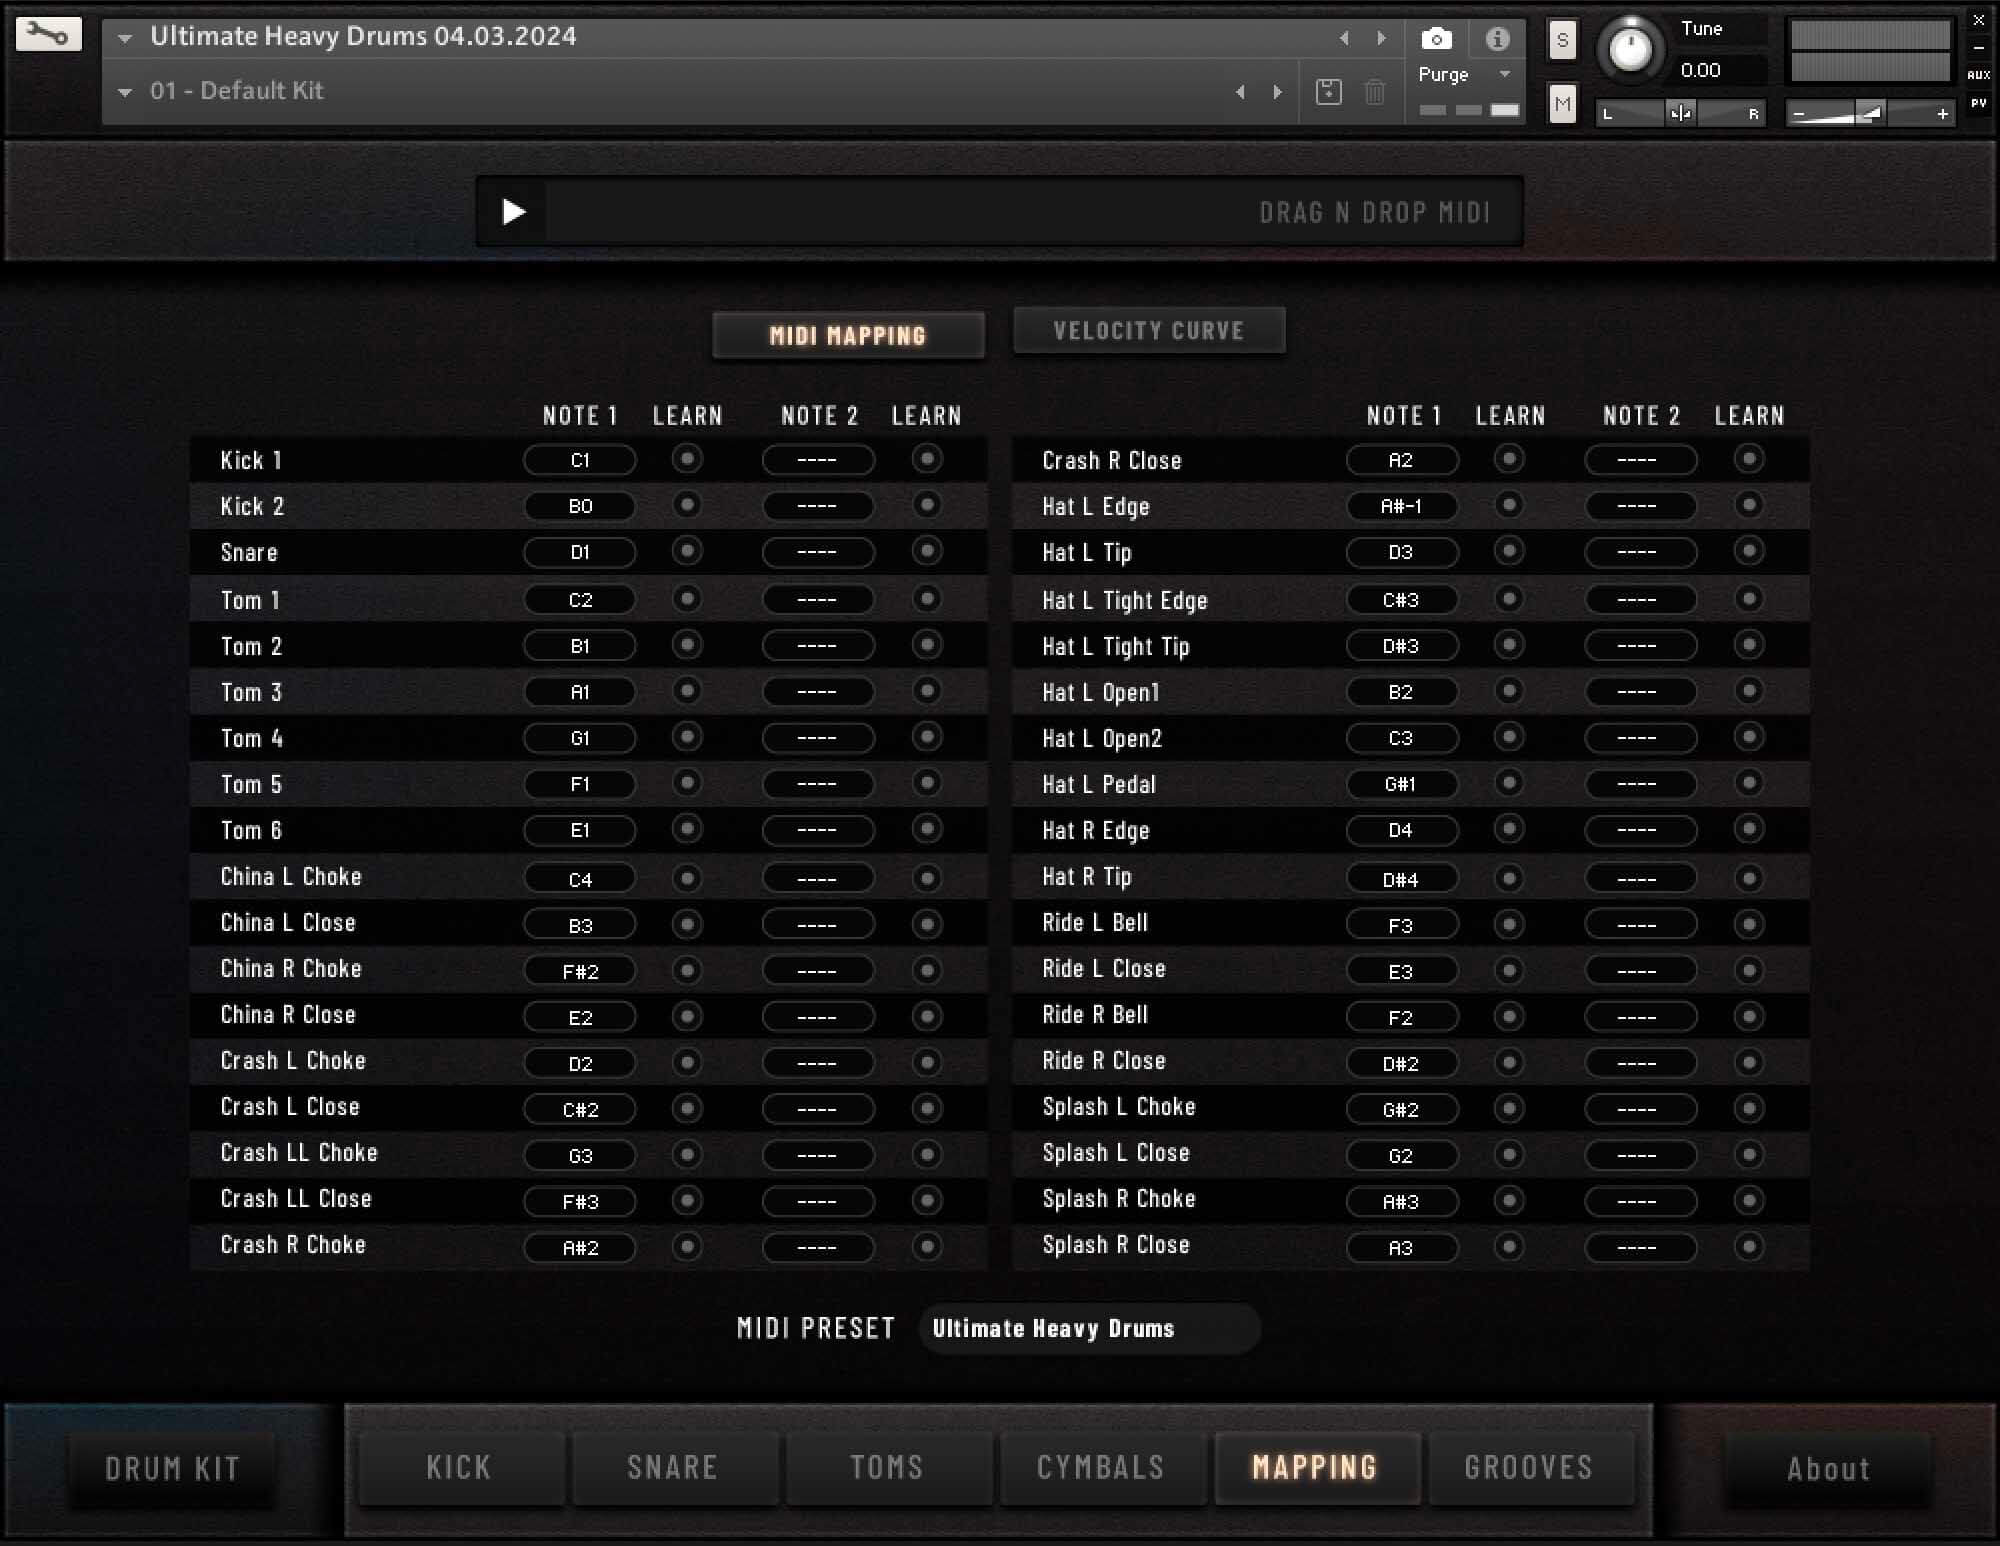Click the About button
Viewport: 2000px width, 1546px height.
click(1828, 1468)
